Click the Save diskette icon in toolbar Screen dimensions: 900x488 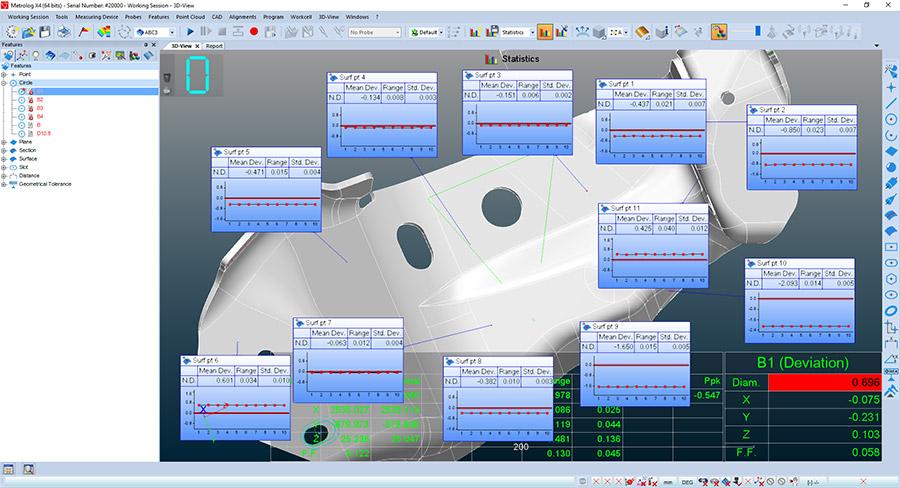tap(45, 32)
